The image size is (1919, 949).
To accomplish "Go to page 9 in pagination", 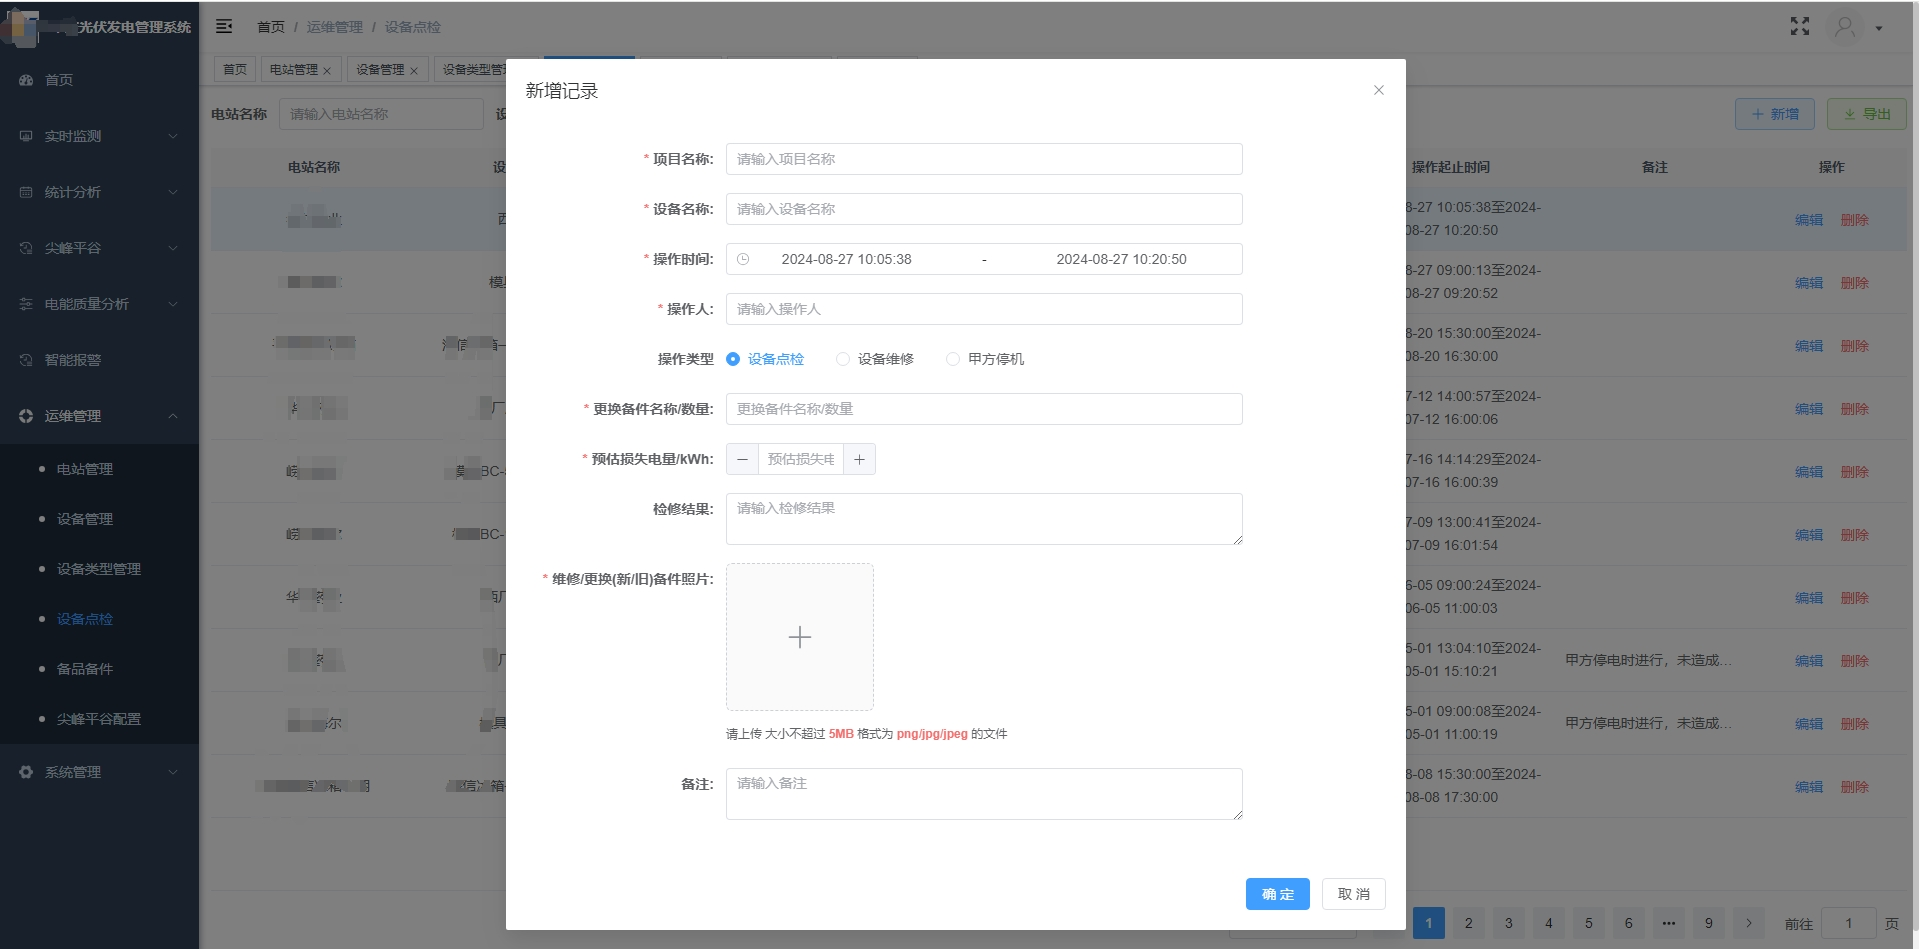I will click(x=1709, y=923).
